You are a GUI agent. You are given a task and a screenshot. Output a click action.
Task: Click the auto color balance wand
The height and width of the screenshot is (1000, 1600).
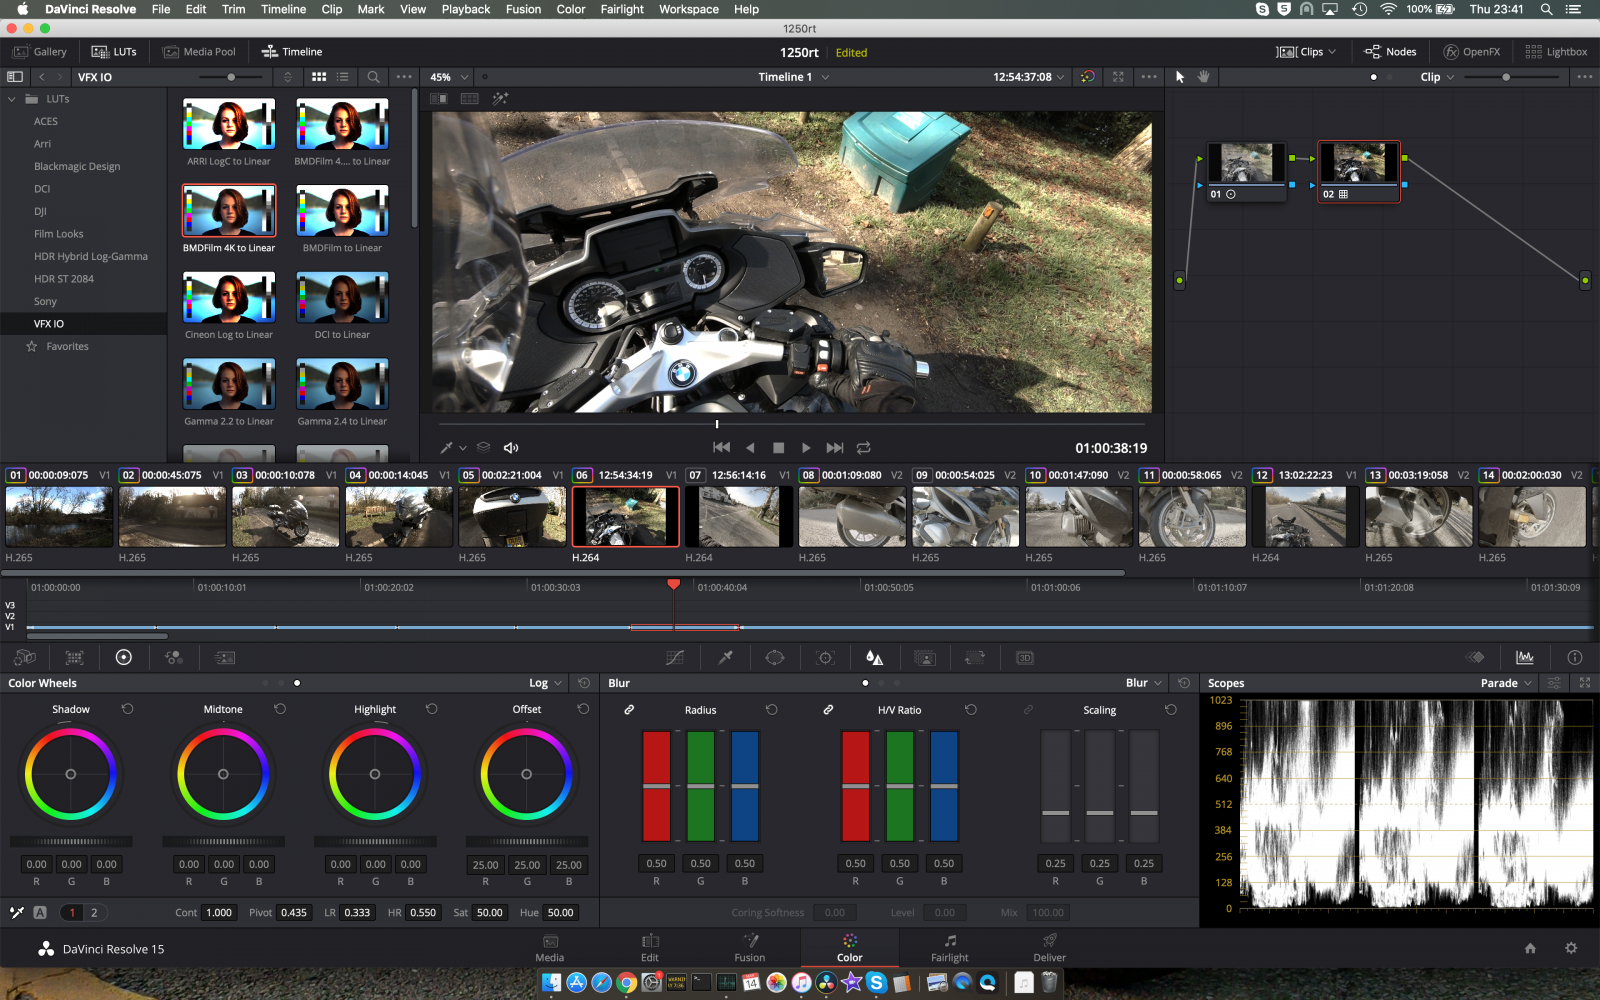(17, 912)
